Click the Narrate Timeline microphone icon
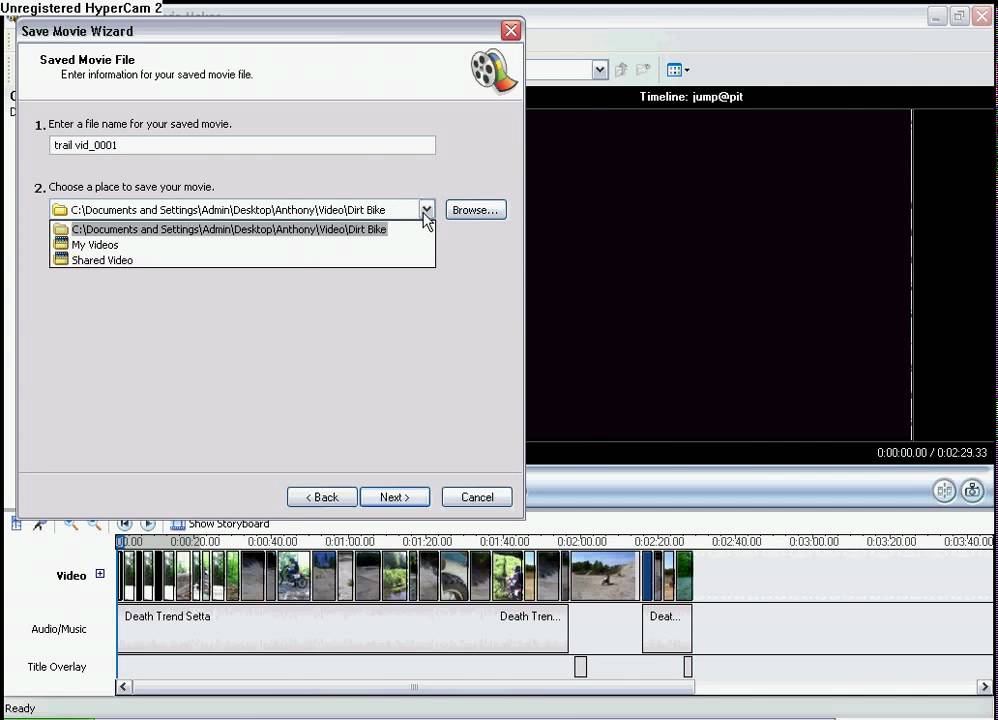The width and height of the screenshot is (998, 720). pos(40,525)
